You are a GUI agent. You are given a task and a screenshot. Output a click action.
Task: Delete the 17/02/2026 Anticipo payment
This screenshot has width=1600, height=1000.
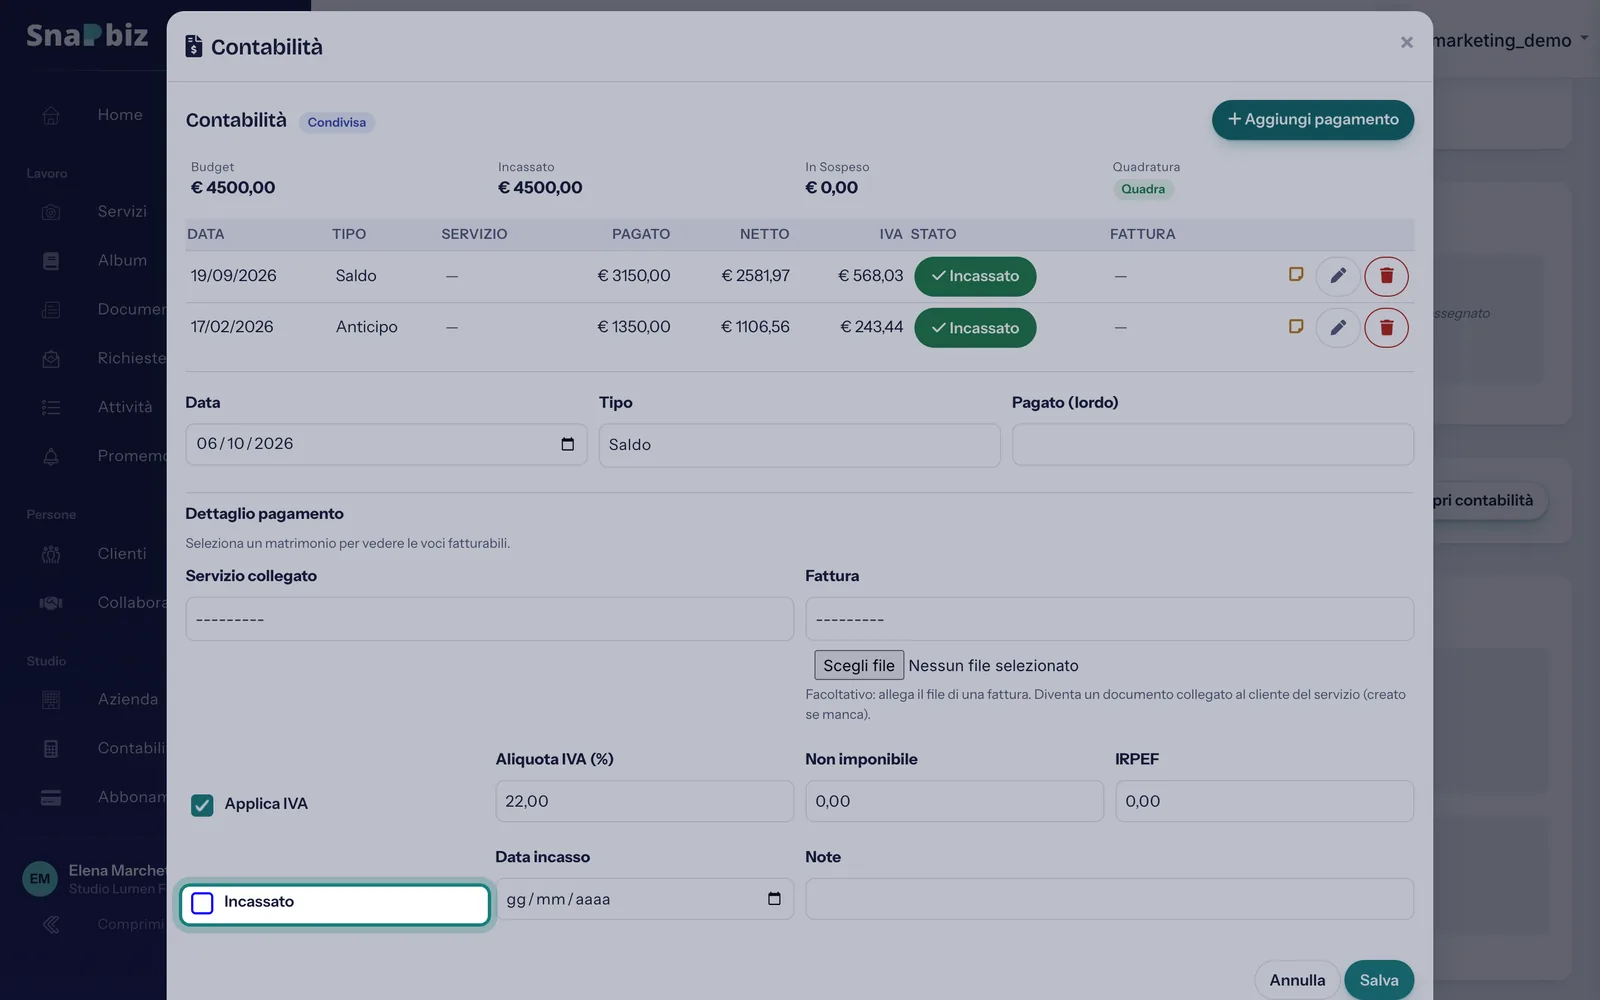tap(1386, 327)
